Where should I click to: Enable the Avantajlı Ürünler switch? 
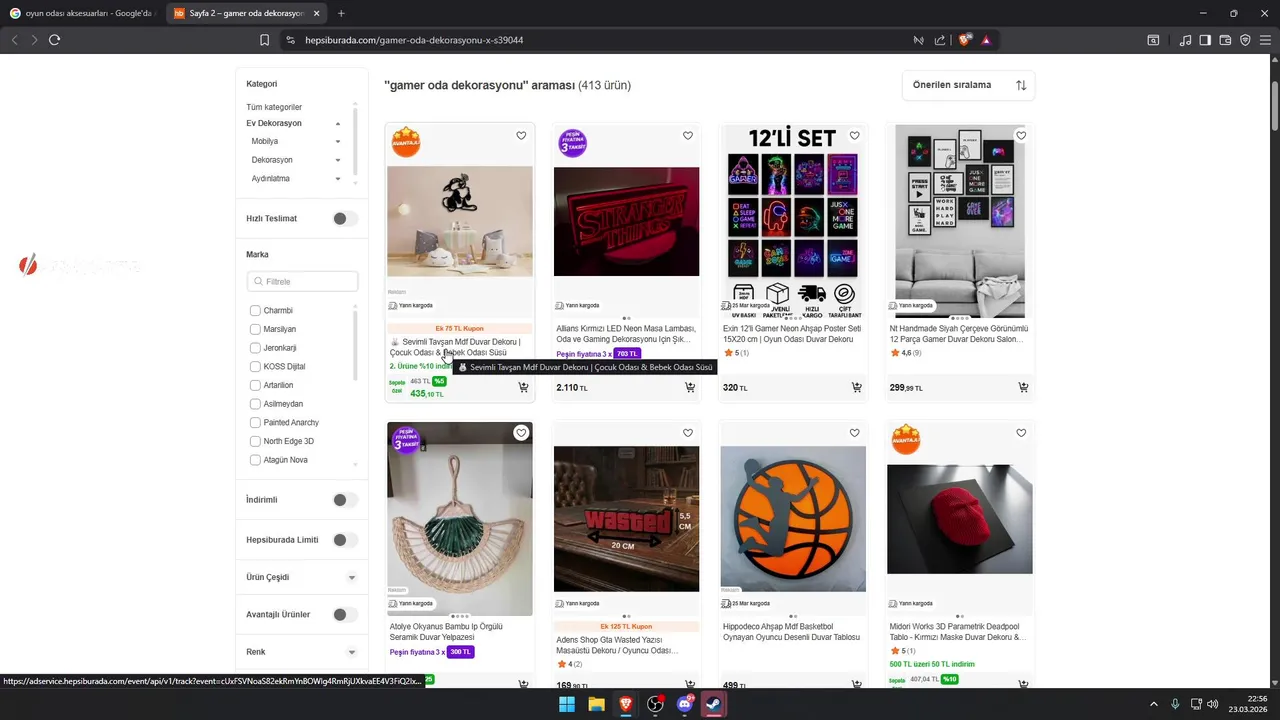point(345,615)
